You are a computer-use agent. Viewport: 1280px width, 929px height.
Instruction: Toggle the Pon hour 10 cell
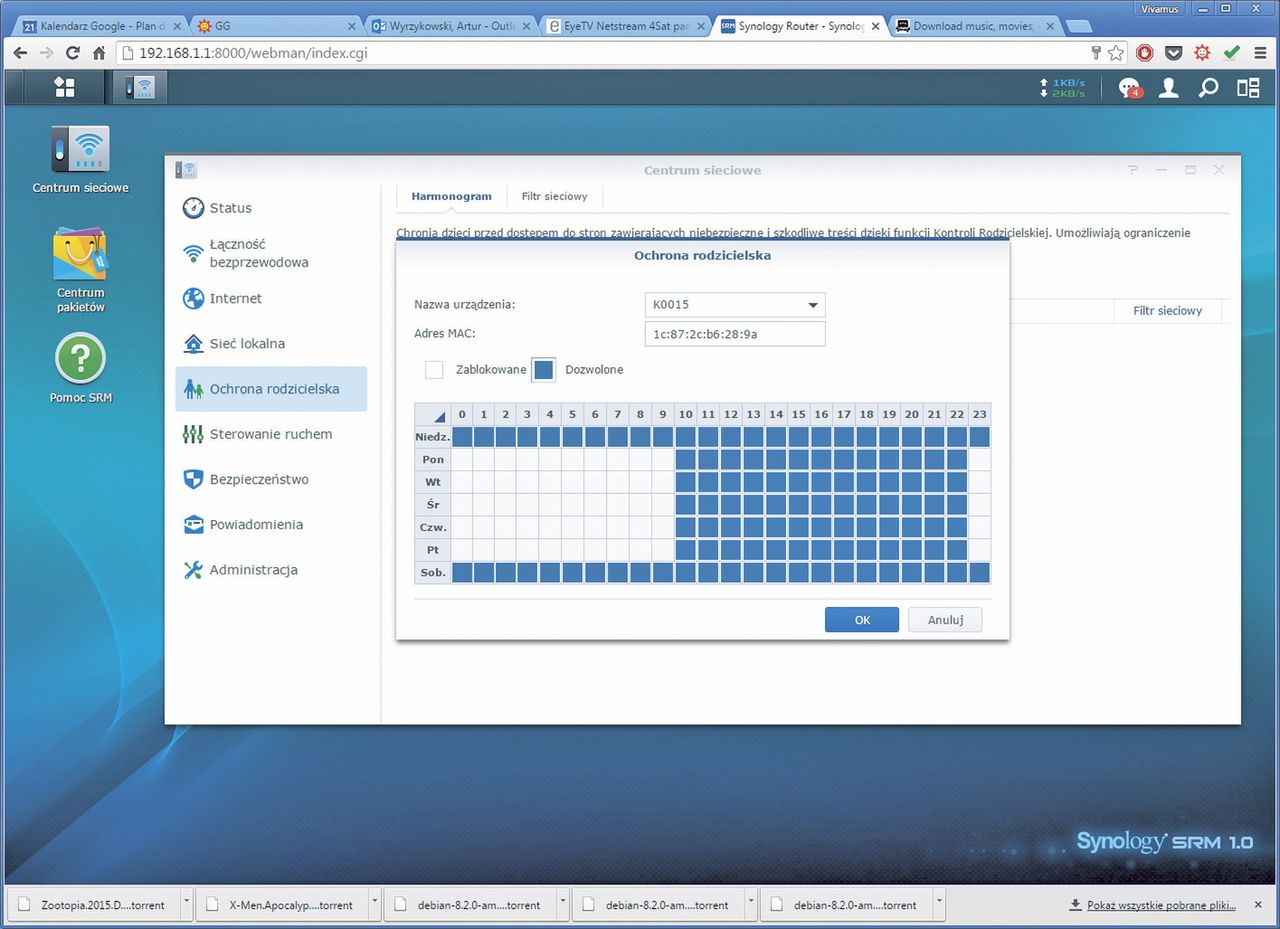pos(686,459)
